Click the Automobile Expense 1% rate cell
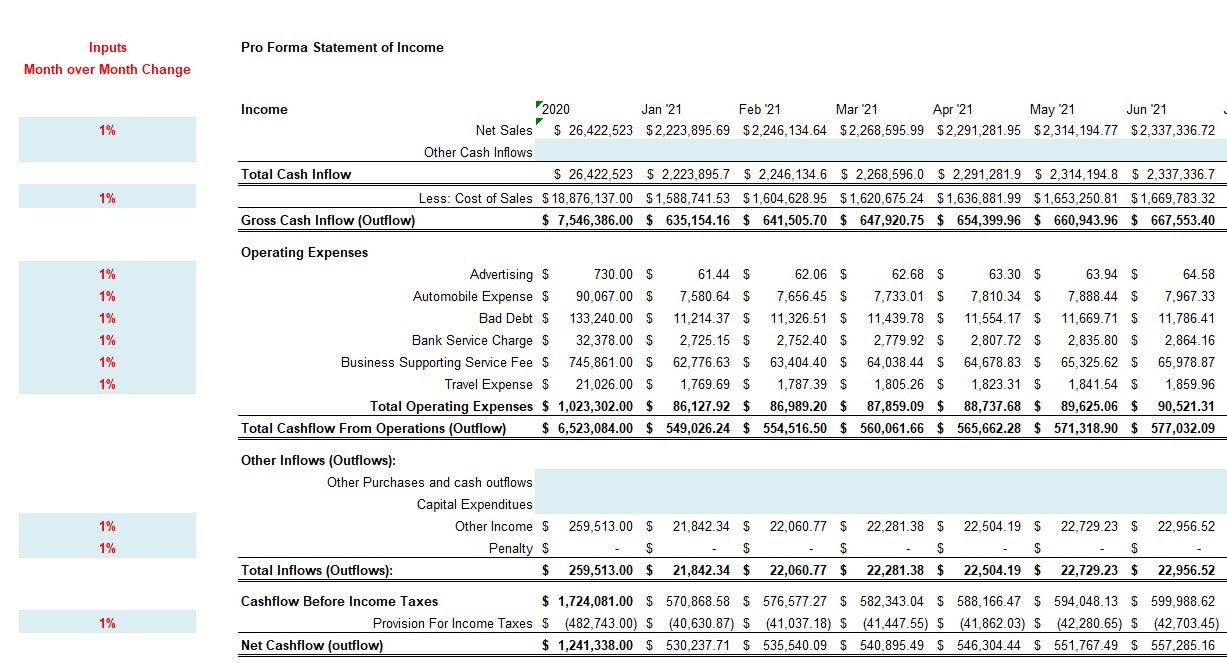This screenshot has height=663, width=1227. click(x=107, y=296)
